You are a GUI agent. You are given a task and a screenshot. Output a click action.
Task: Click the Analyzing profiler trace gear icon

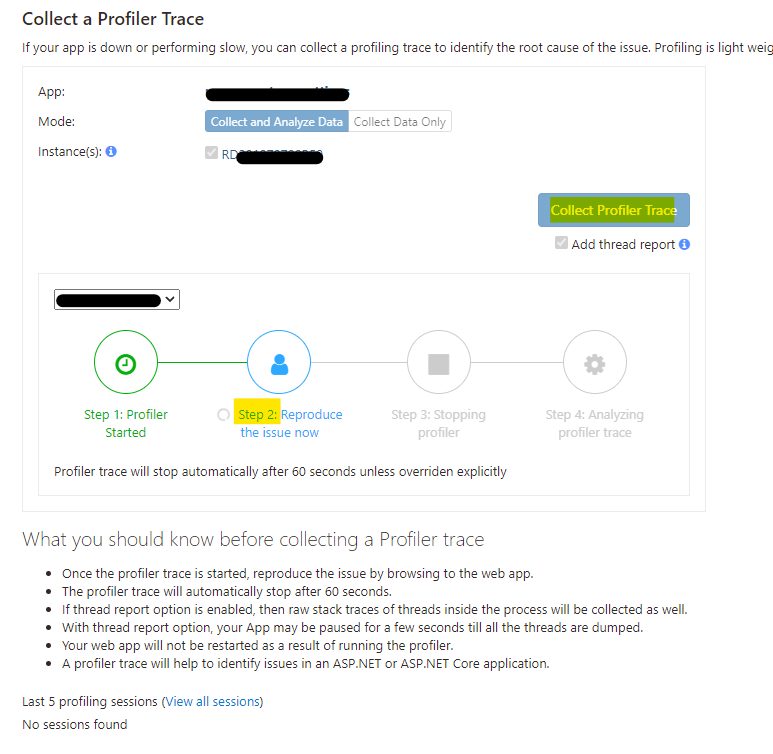point(595,364)
